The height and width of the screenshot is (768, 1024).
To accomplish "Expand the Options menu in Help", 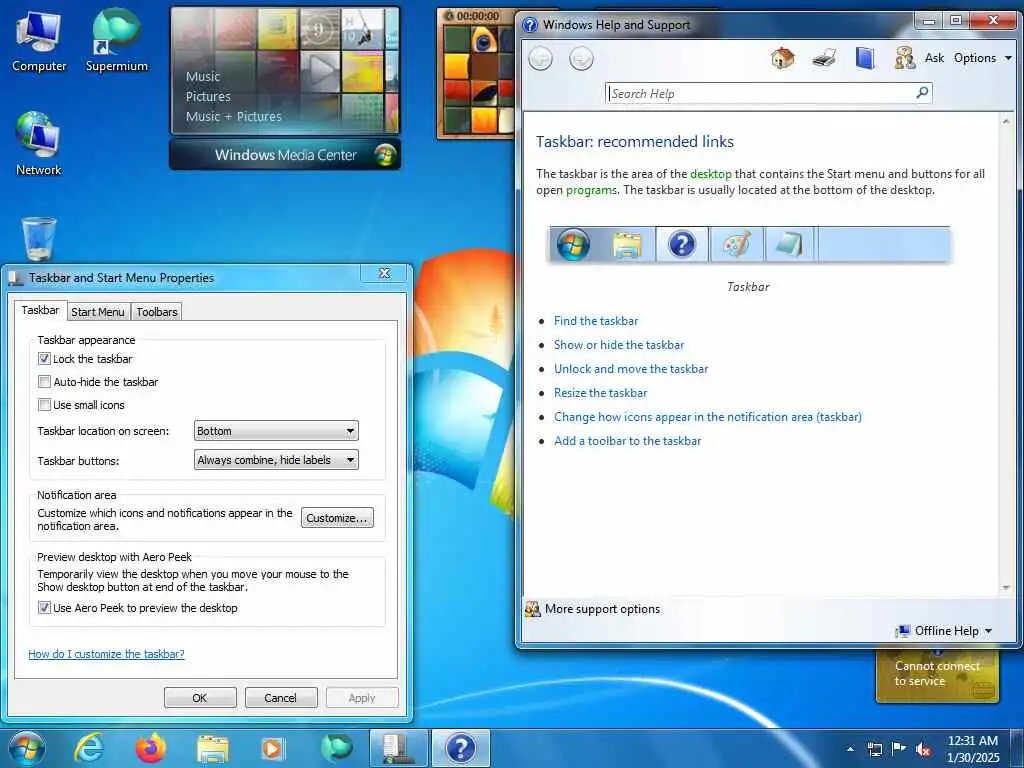I will (x=982, y=58).
